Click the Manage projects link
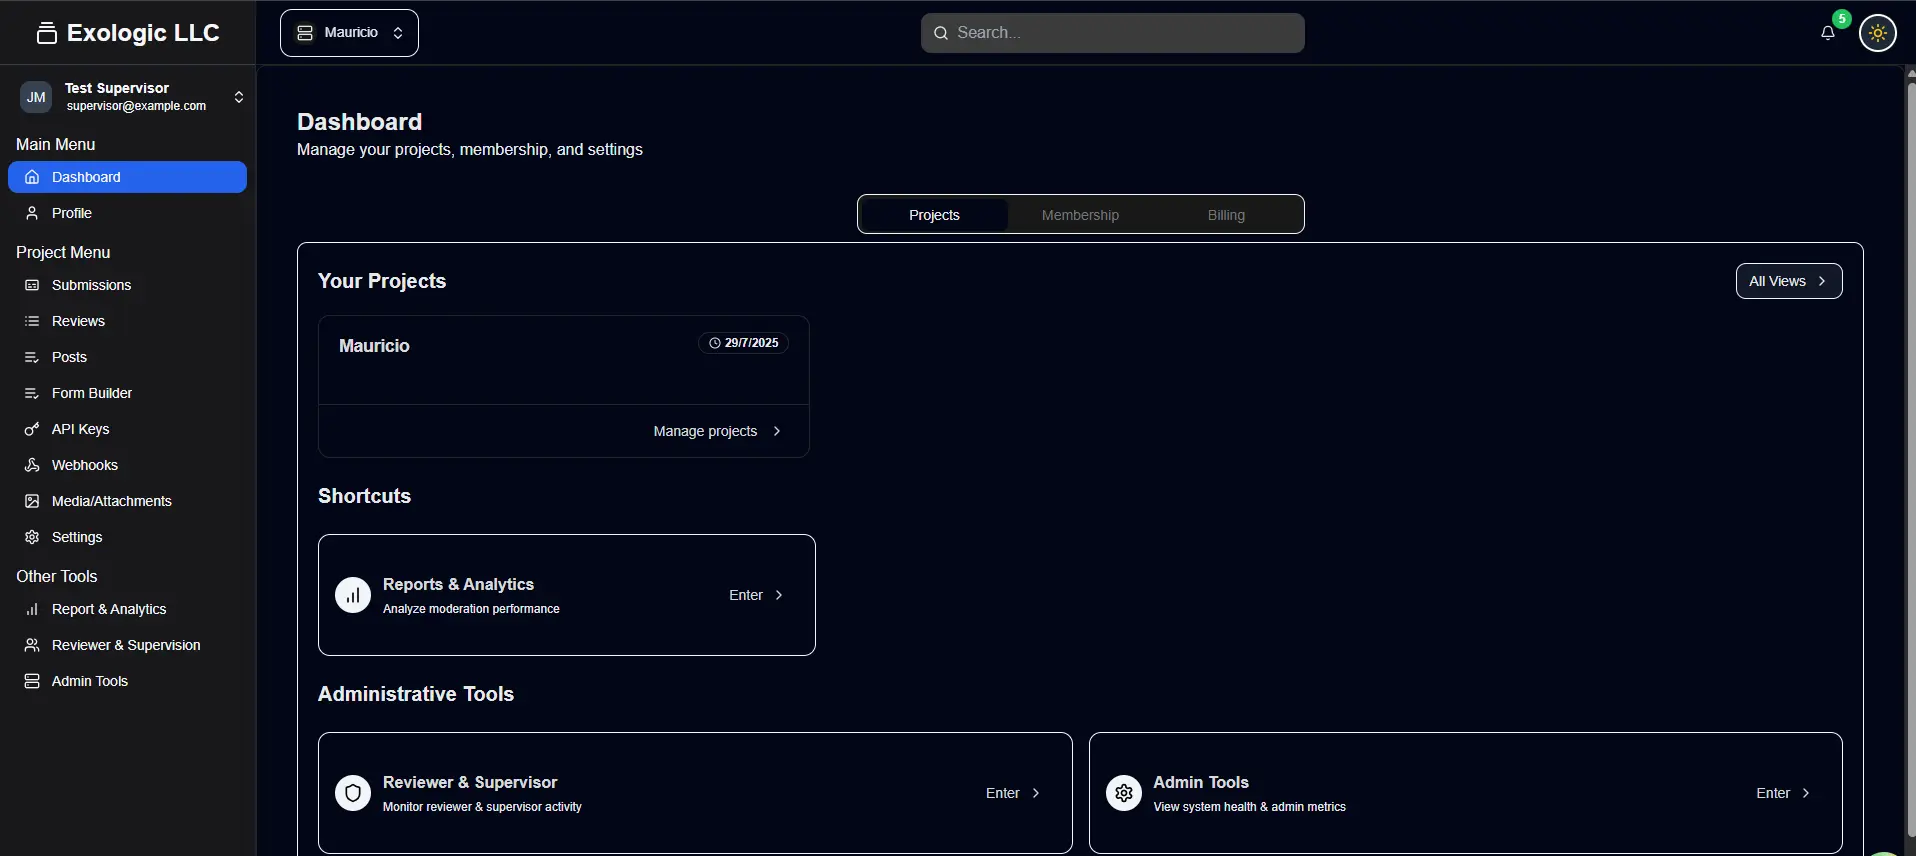The width and height of the screenshot is (1916, 856). [x=716, y=431]
